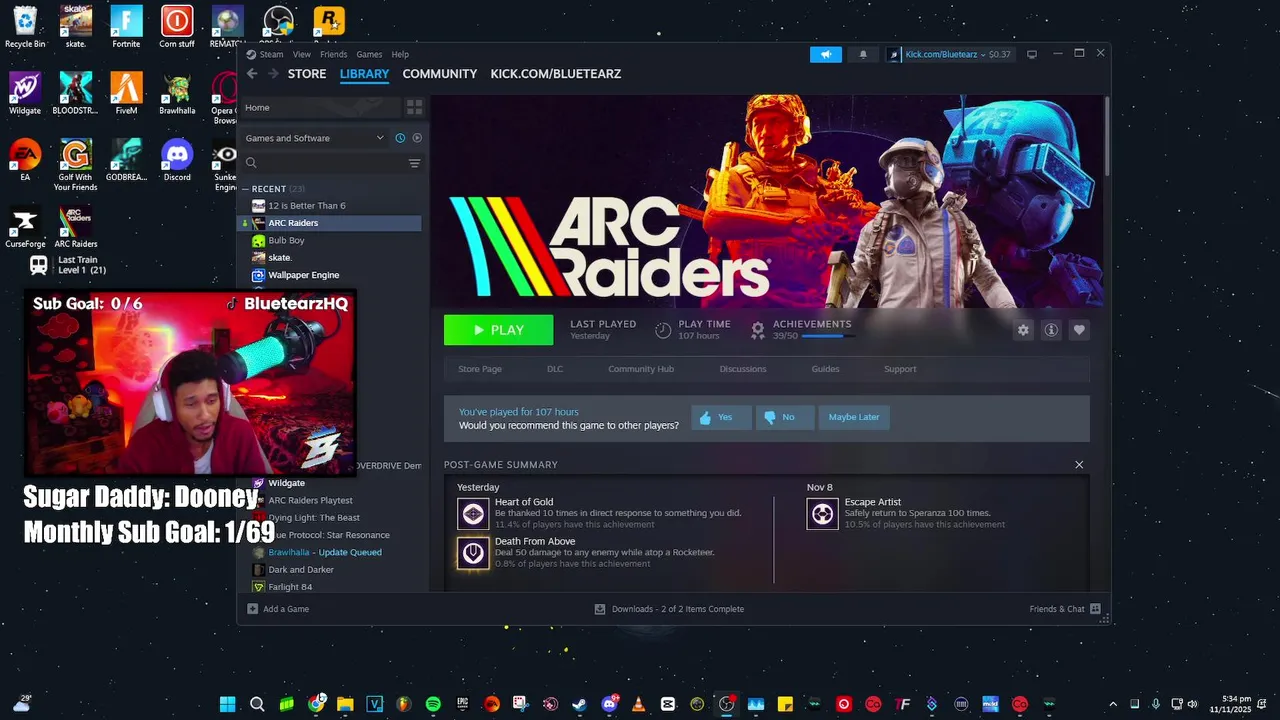Open ARC Raiders manage settings gear
This screenshot has width=1280, height=720.
pos(1023,330)
